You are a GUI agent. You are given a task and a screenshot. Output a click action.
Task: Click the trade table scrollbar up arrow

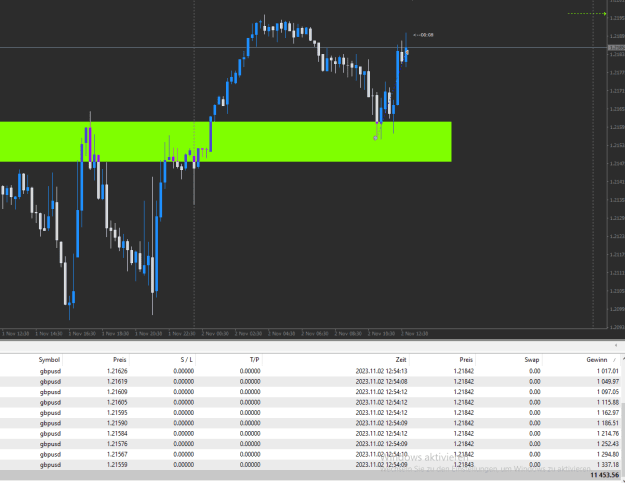[x=623, y=359]
